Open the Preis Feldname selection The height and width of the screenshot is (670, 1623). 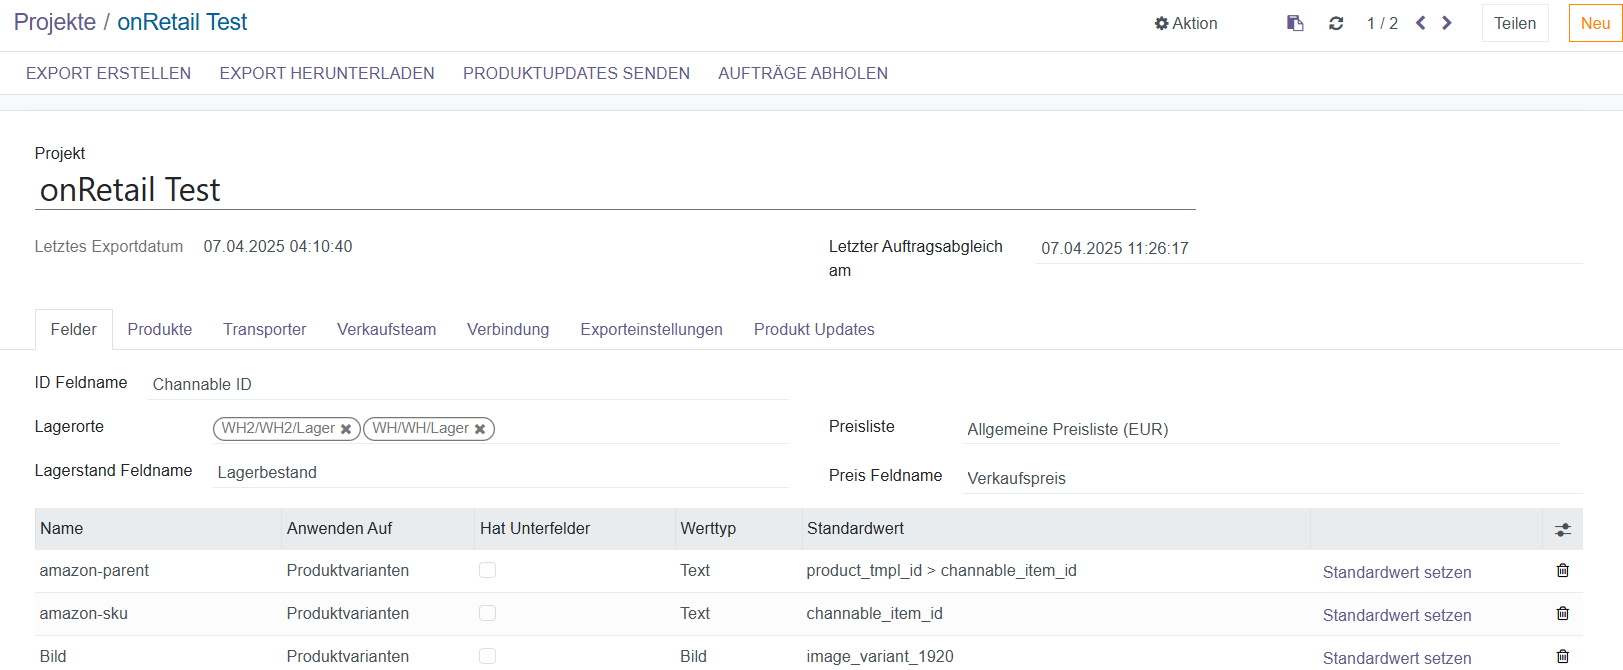[1270, 478]
